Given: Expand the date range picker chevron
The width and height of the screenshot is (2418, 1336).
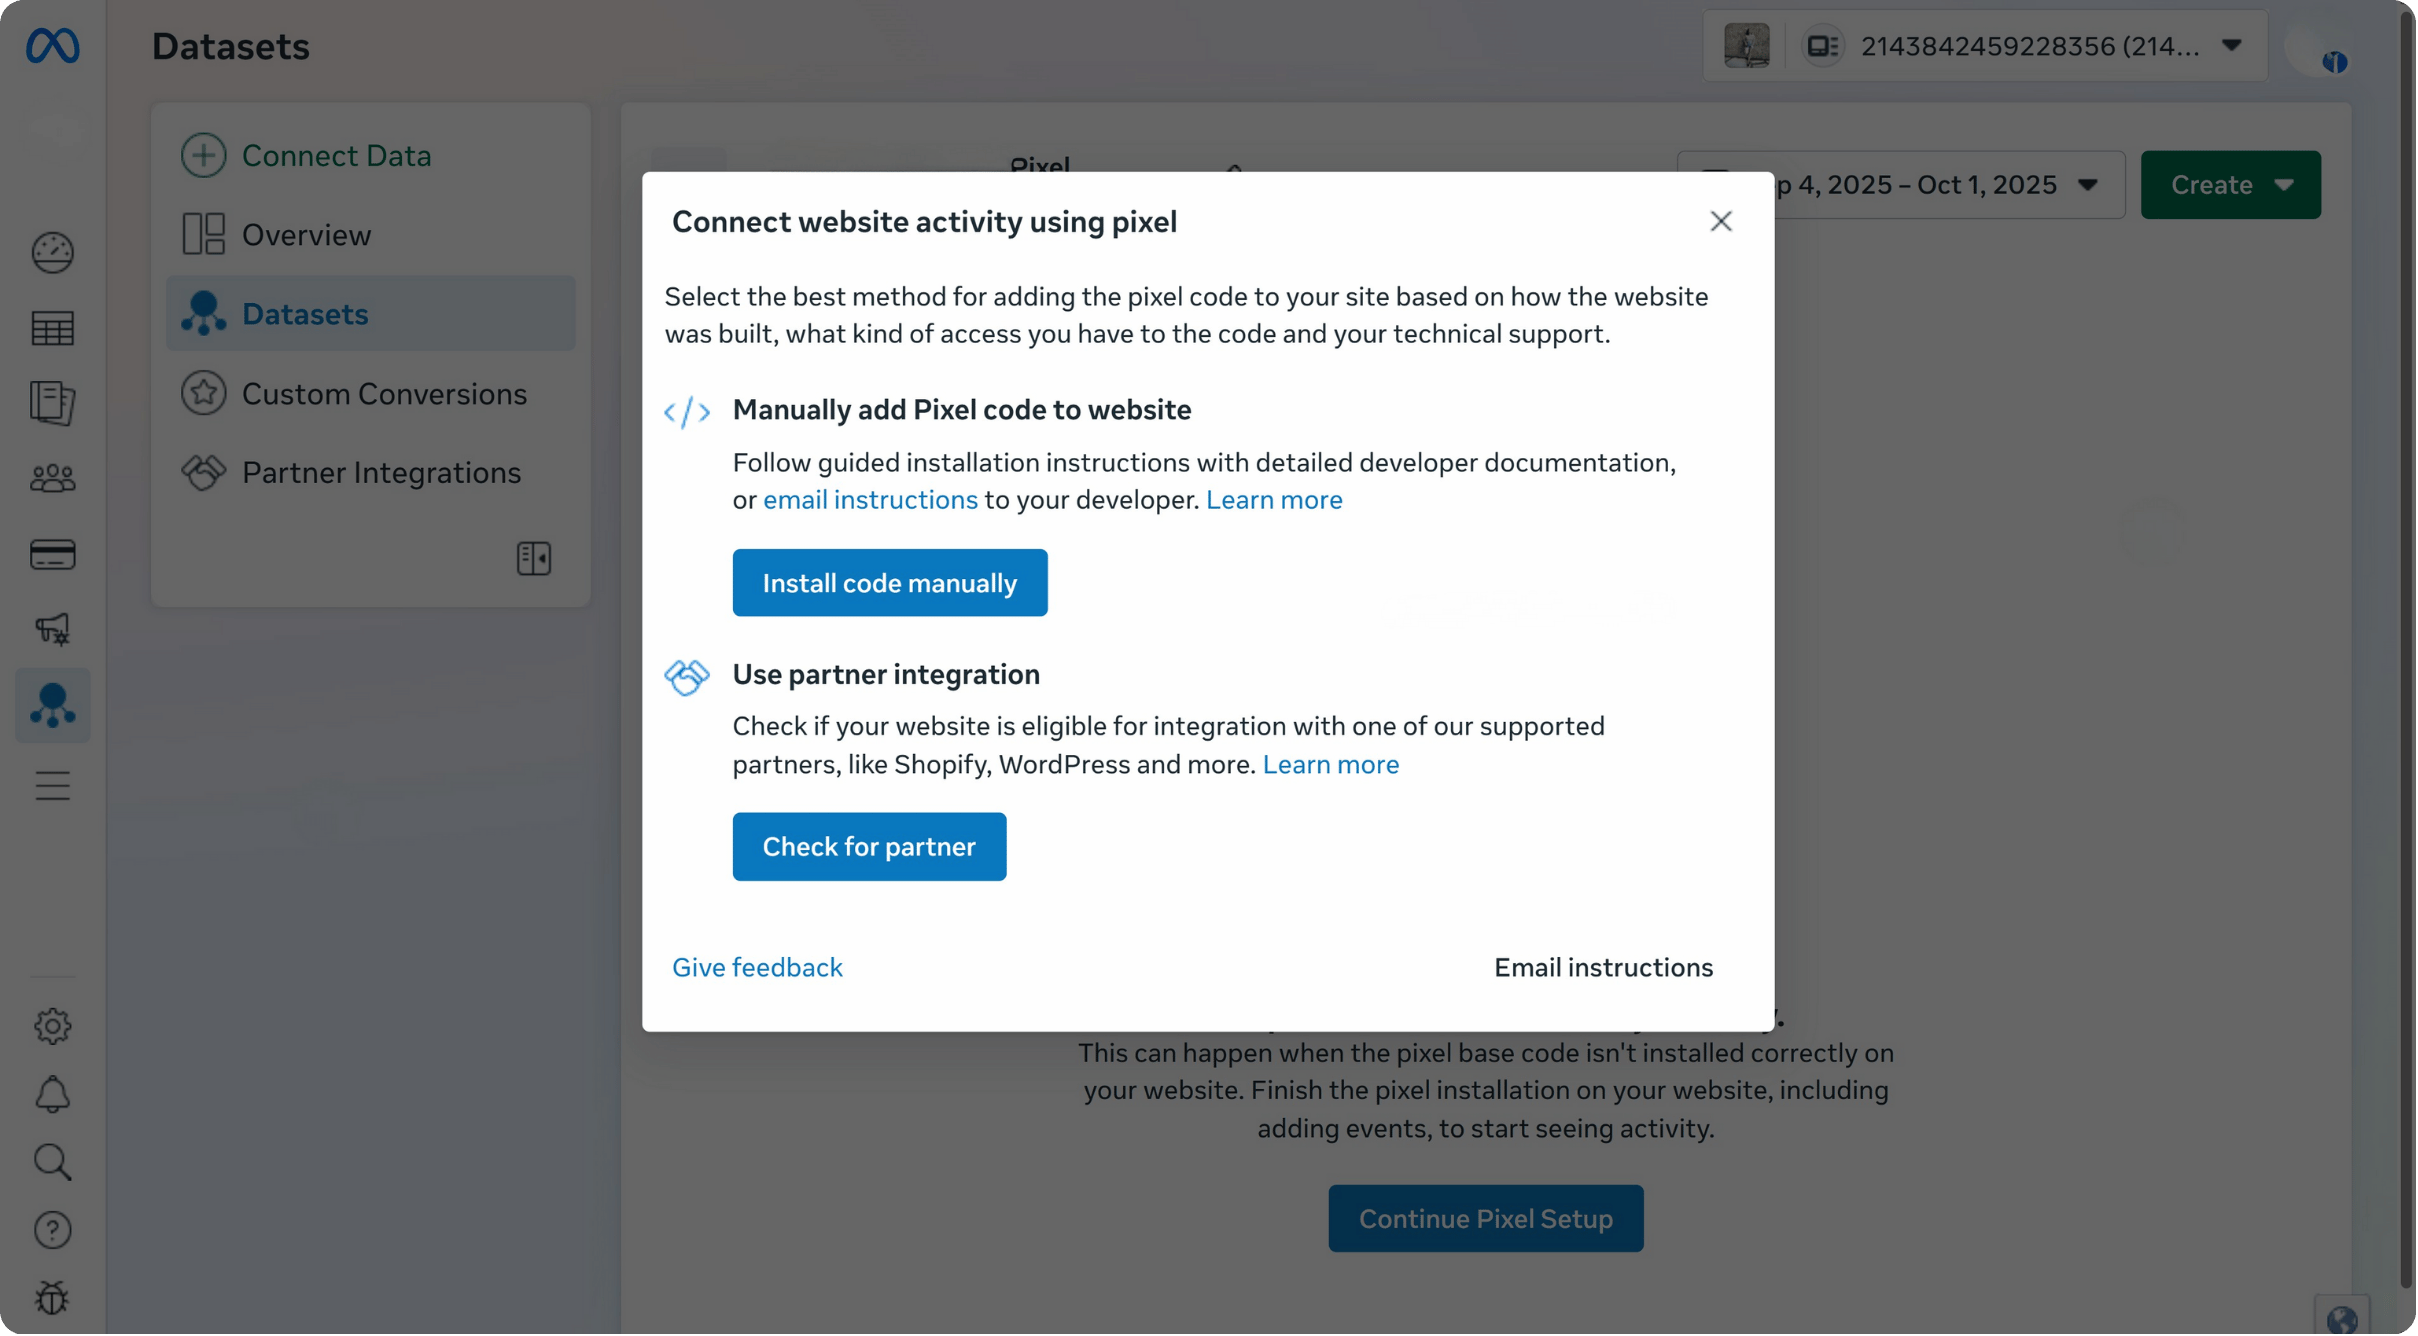Looking at the screenshot, I should click(2088, 184).
